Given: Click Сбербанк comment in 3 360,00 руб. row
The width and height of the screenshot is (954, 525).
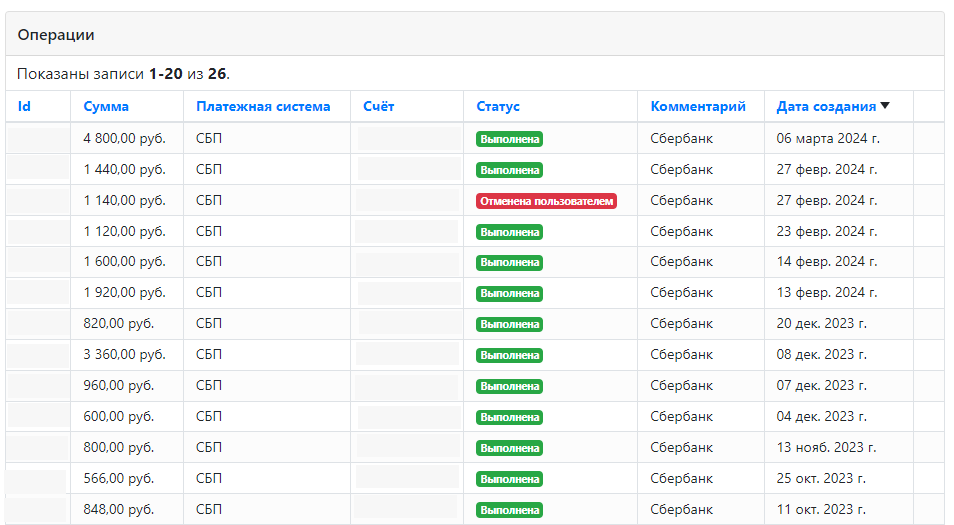Looking at the screenshot, I should point(681,355).
